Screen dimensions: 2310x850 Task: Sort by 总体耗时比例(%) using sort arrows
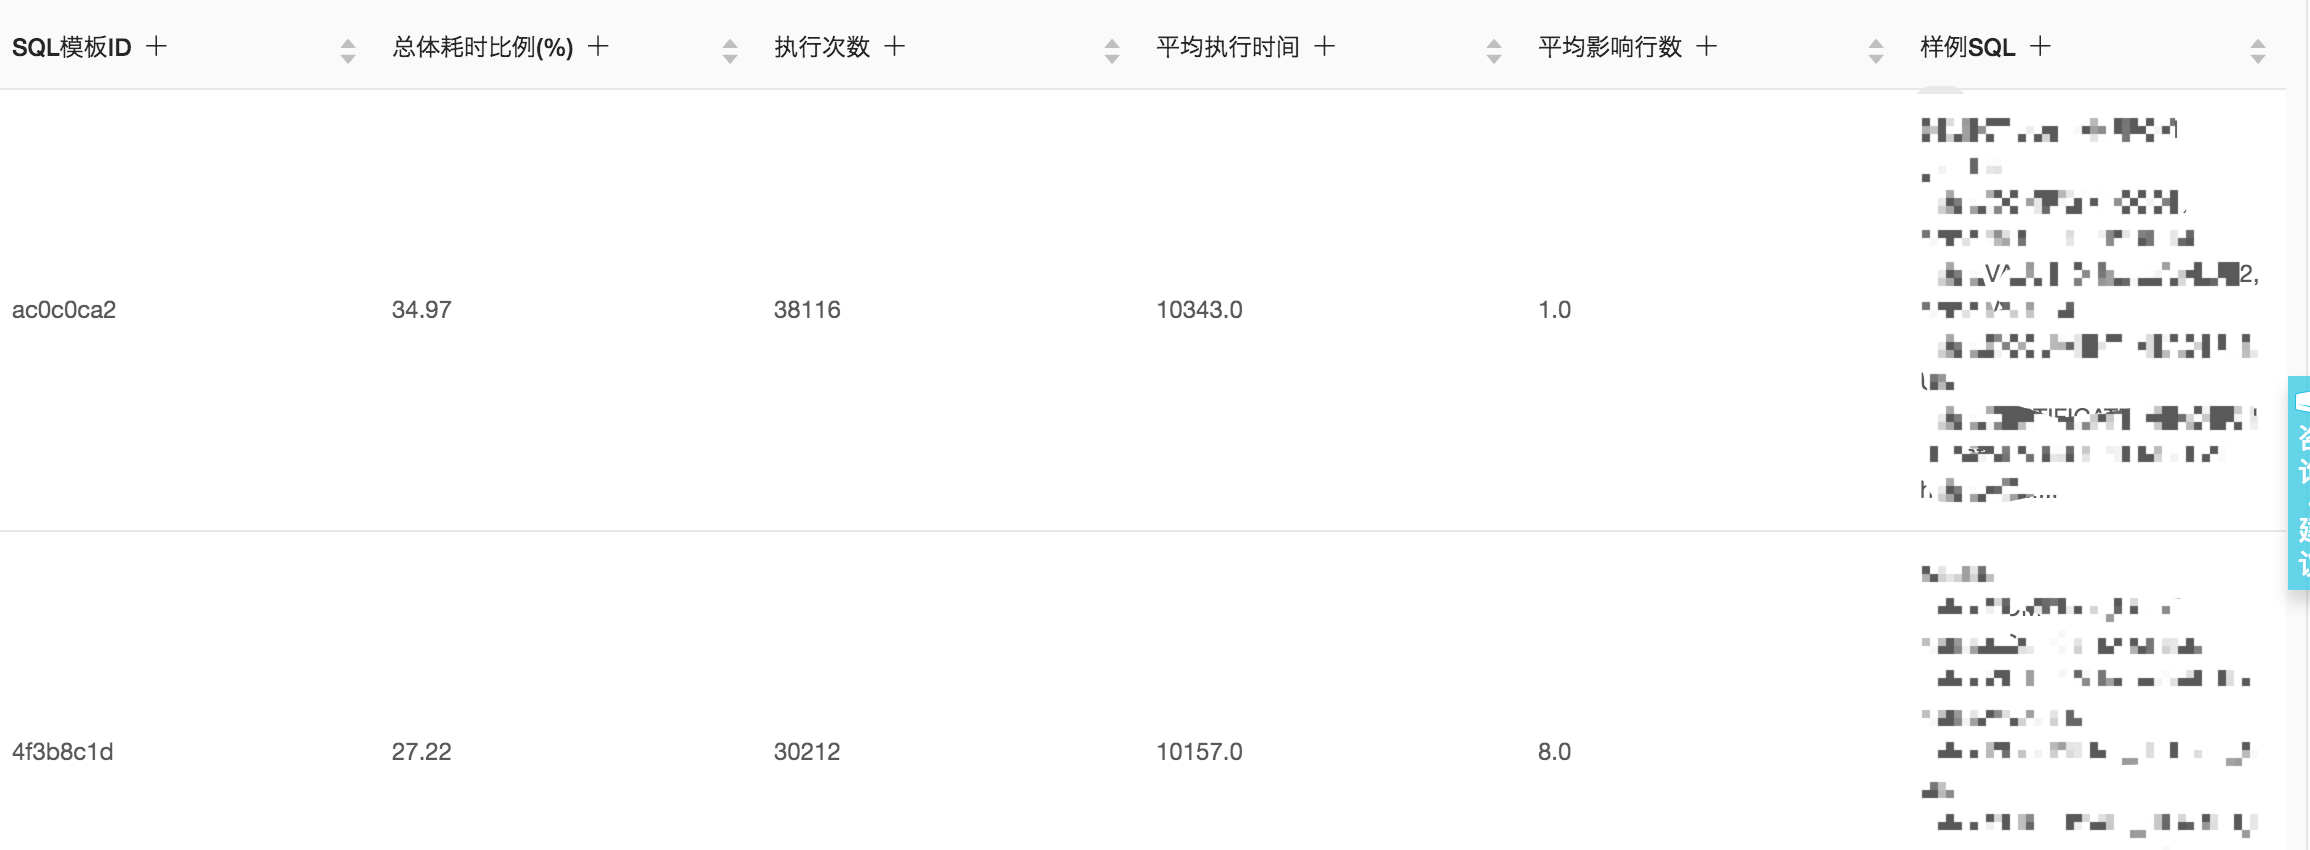730,51
